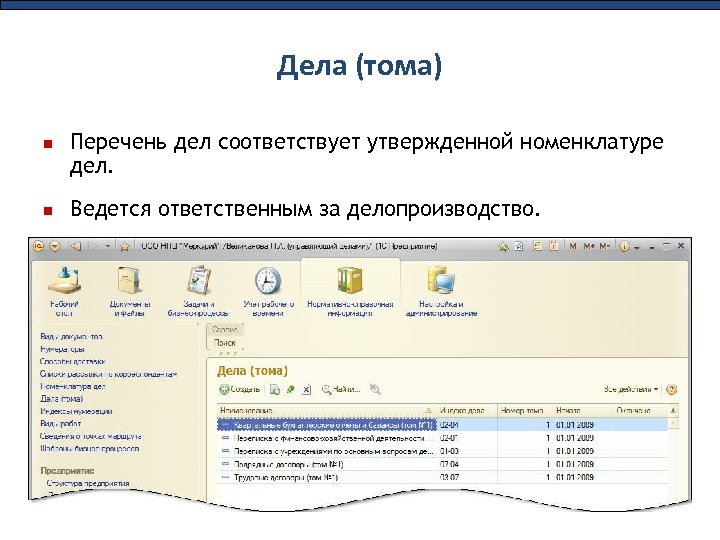
Task: Open Учет рабочего времени section
Action: 269,292
